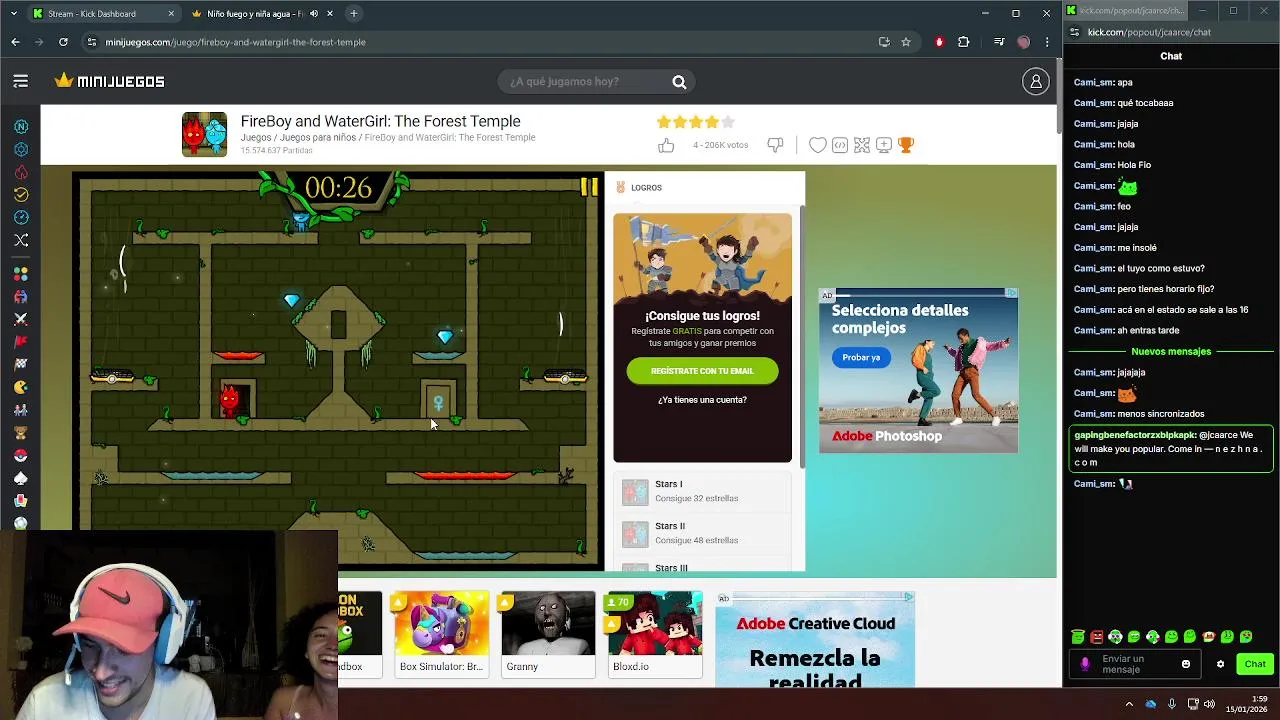The height and width of the screenshot is (720, 1280).
Task: Click the browser back arrow
Action: 15,42
